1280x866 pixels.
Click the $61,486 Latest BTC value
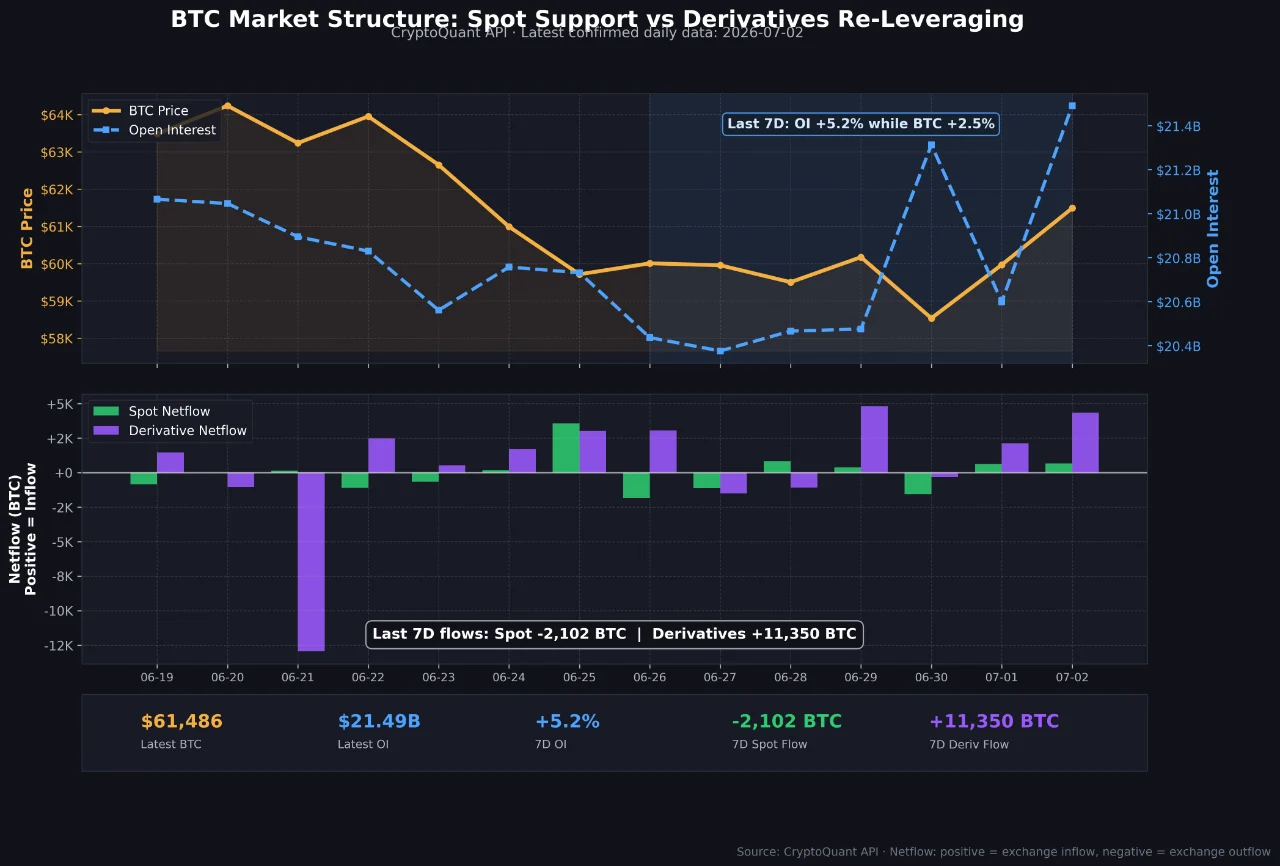(x=182, y=721)
